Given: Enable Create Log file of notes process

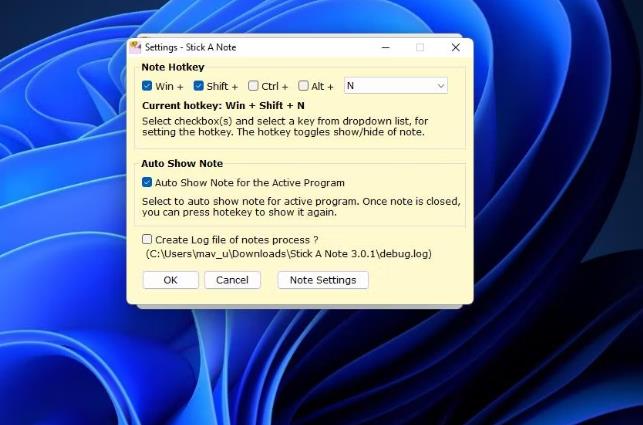Looking at the screenshot, I should coord(147,239).
